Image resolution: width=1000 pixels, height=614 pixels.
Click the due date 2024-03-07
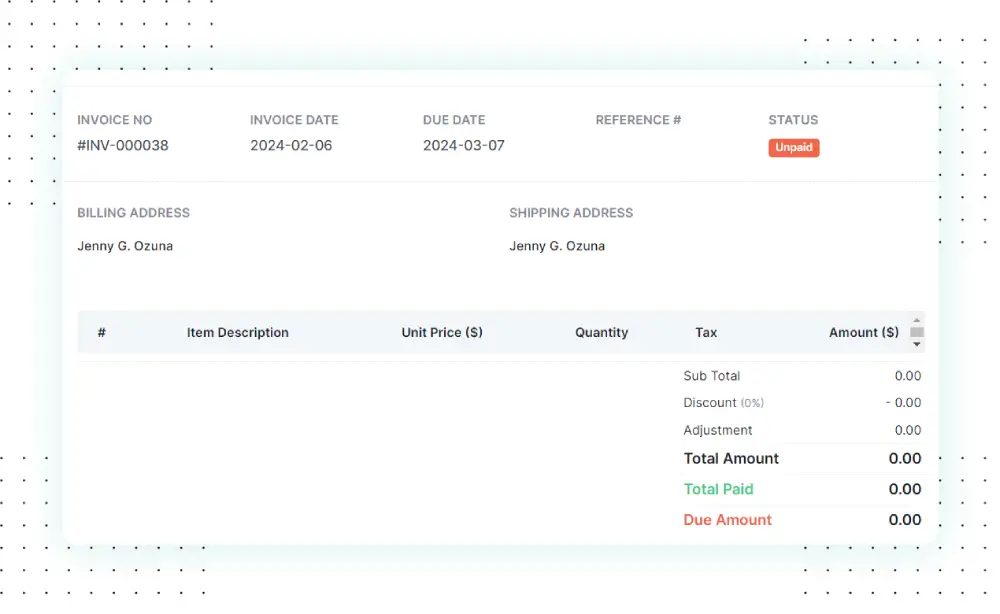pyautogui.click(x=463, y=145)
